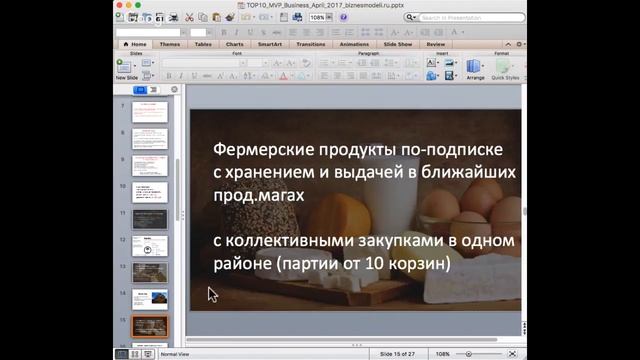
Task: Click the Undo icon in top toolbar
Action: click(247, 17)
